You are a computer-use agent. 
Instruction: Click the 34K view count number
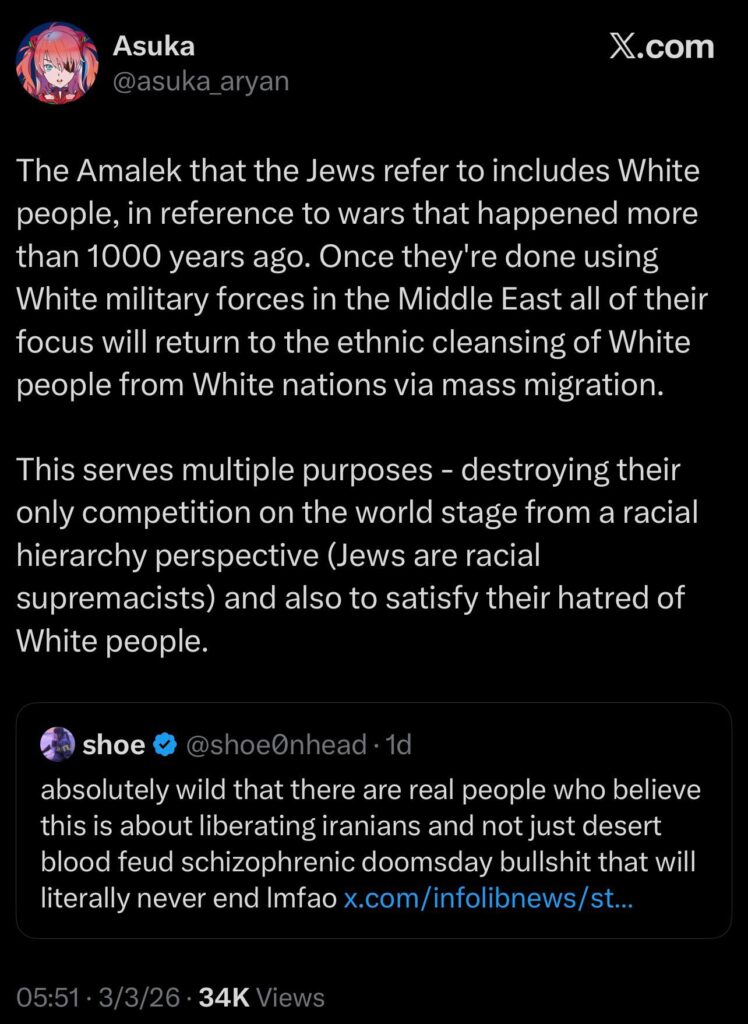224,997
